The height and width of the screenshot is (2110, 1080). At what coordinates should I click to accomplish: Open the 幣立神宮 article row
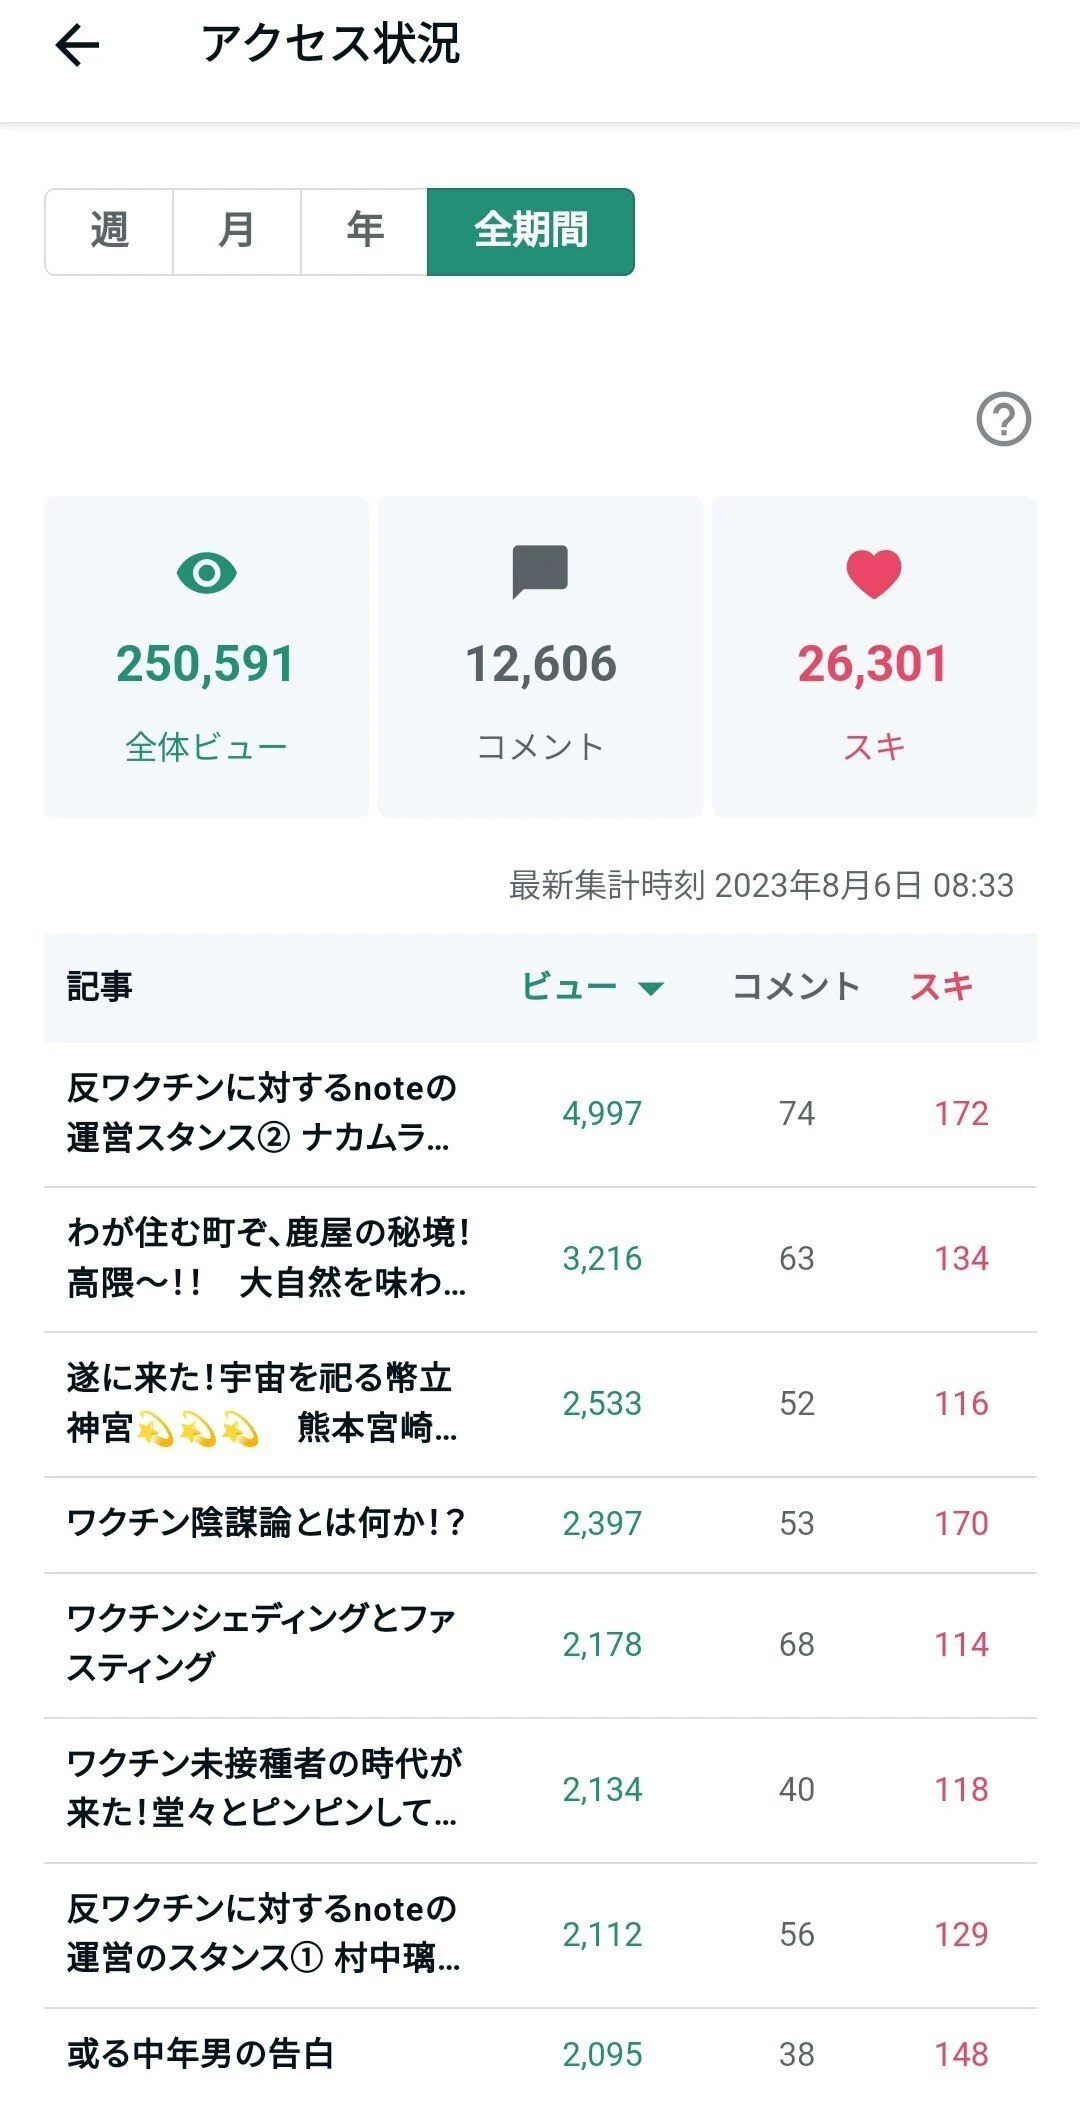tap(540, 1404)
